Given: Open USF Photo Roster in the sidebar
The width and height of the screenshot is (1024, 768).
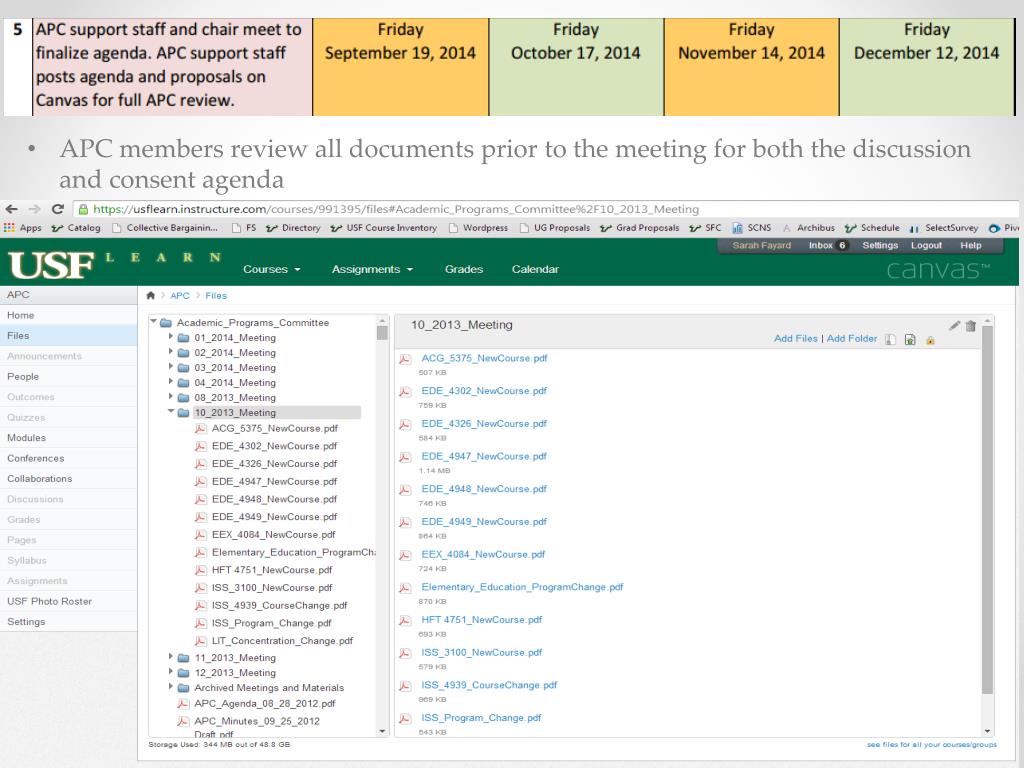Looking at the screenshot, I should click(x=69, y=601).
